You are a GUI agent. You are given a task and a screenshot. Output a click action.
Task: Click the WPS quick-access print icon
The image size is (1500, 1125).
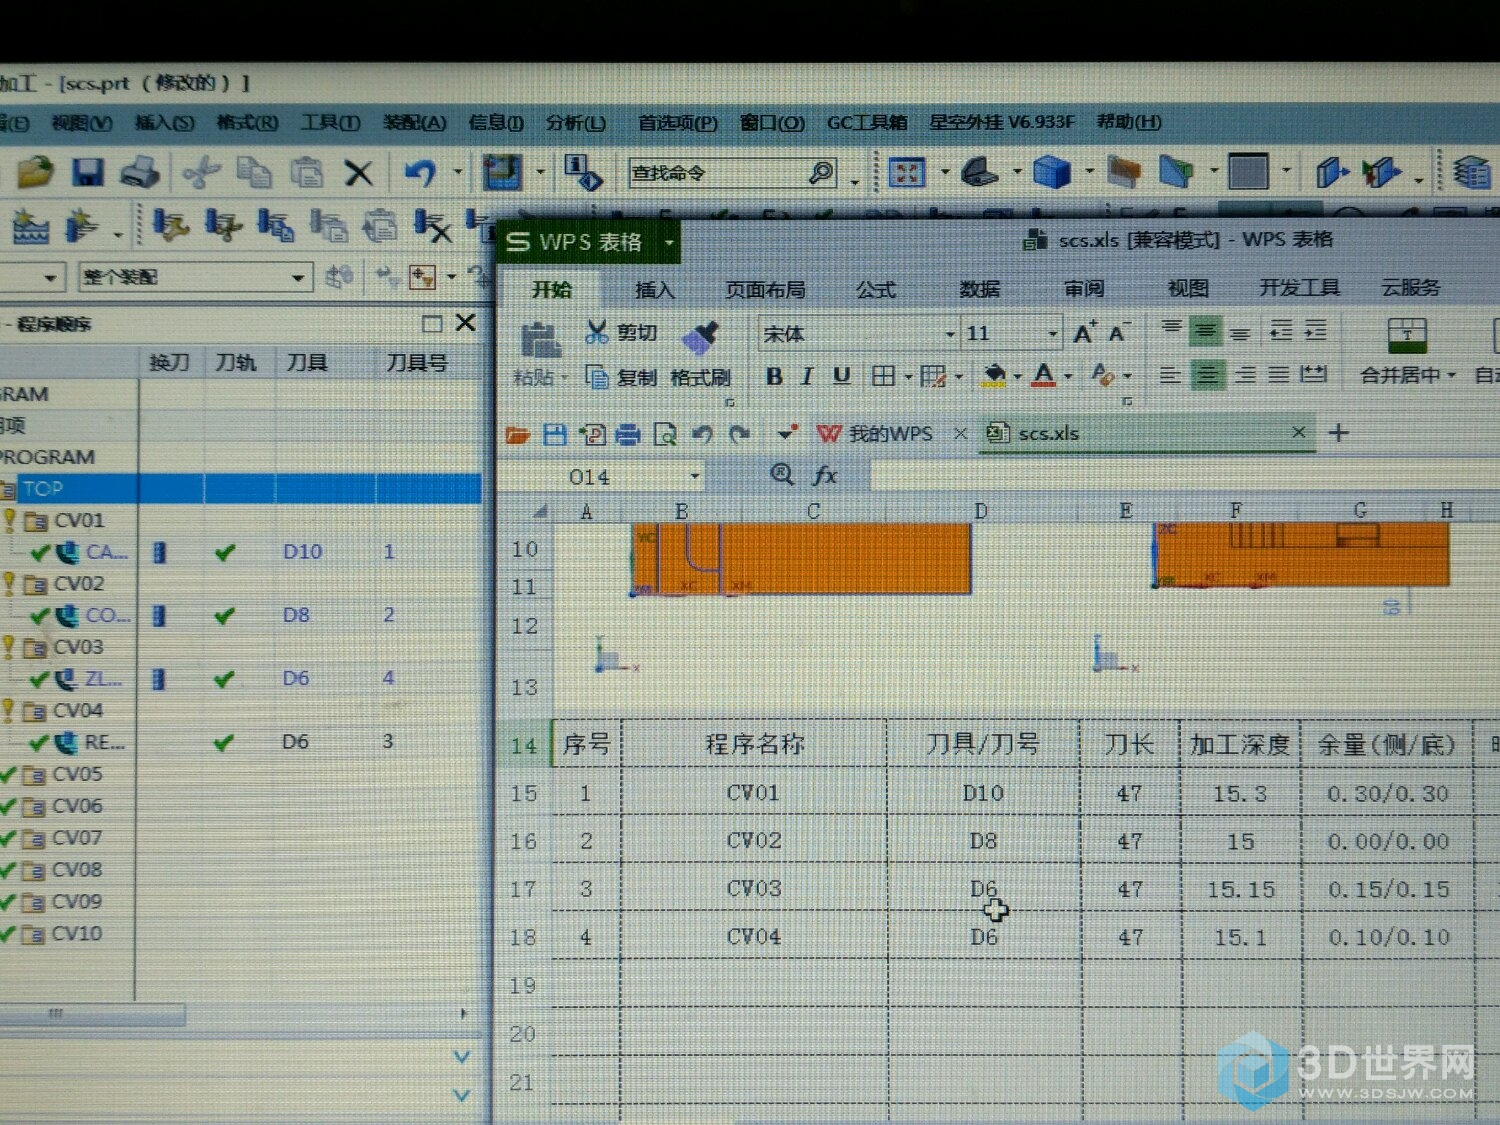(x=628, y=434)
